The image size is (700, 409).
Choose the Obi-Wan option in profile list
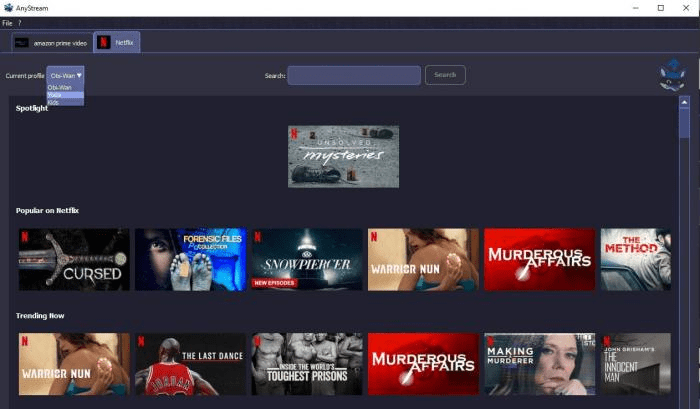(x=60, y=87)
